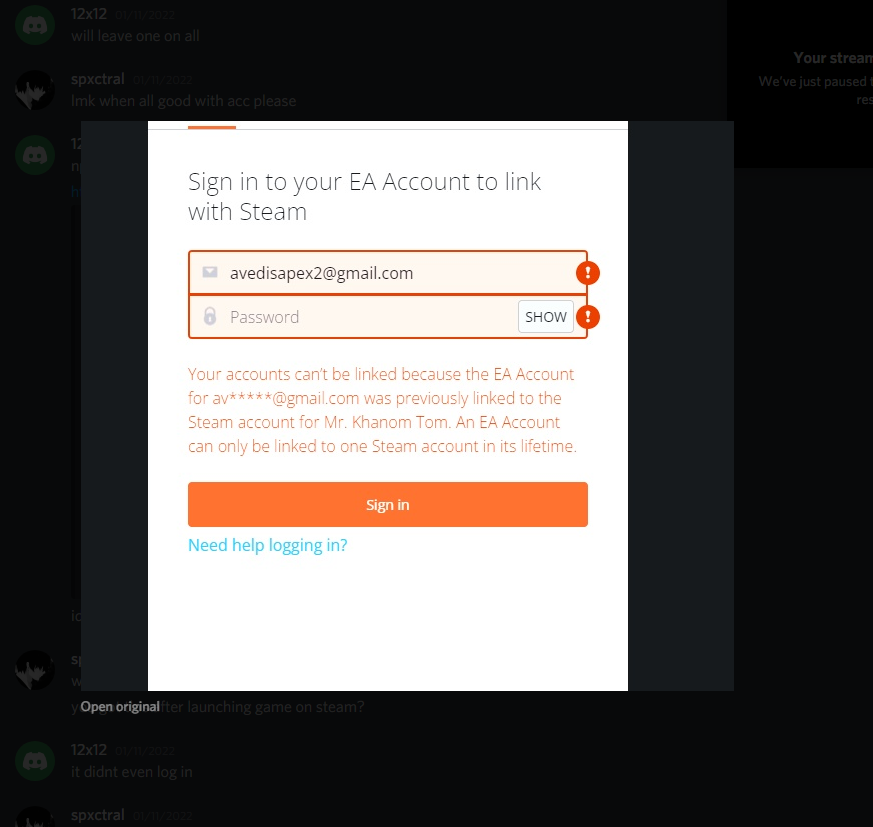Image resolution: width=873 pixels, height=827 pixels.
Task: Click spxctral username in second message
Action: pyautogui.click(x=97, y=79)
